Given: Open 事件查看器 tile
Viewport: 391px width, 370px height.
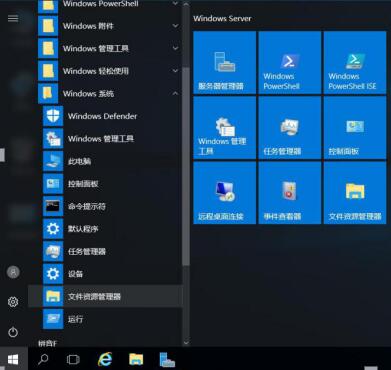Looking at the screenshot, I should 290,193.
